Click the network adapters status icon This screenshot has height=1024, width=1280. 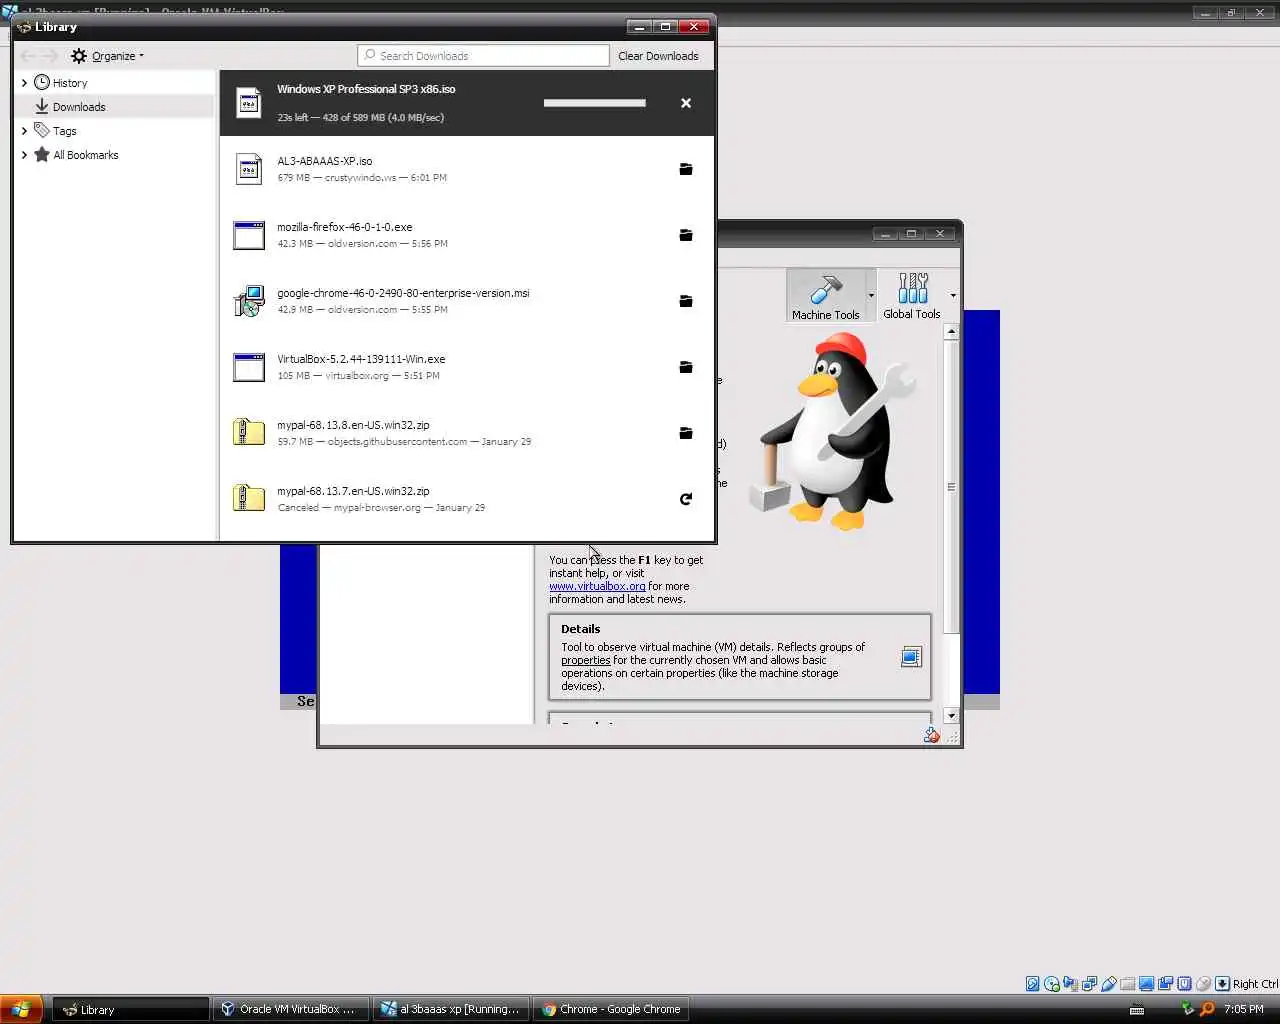[x=1090, y=984]
